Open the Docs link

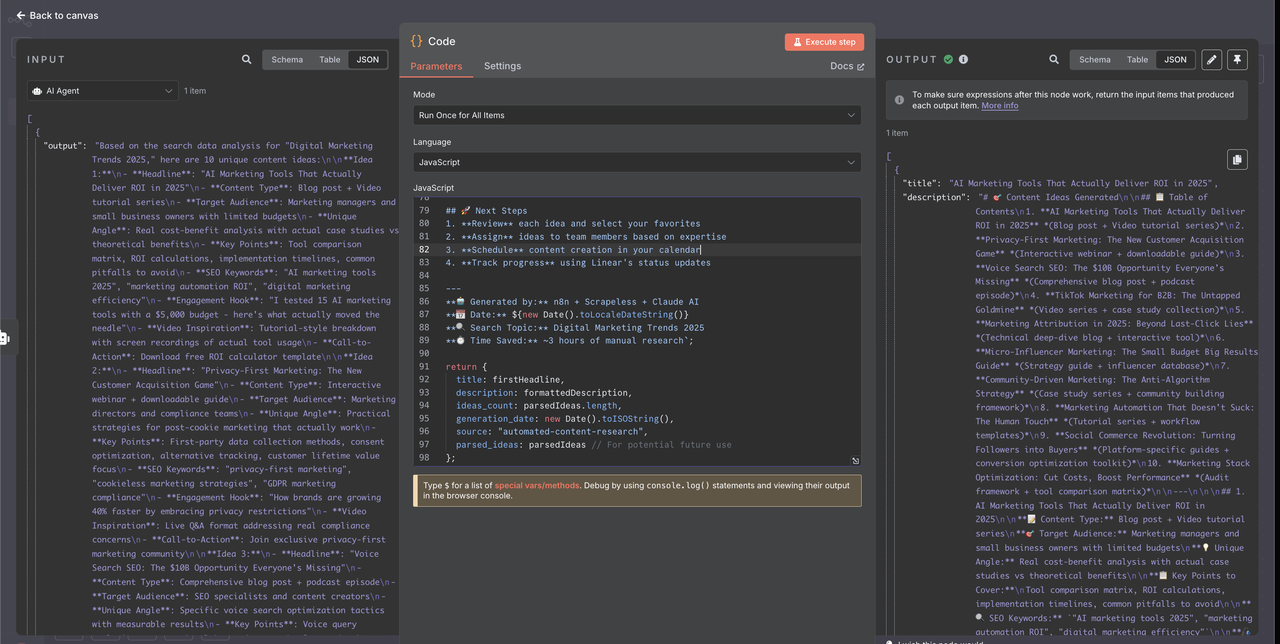(847, 66)
